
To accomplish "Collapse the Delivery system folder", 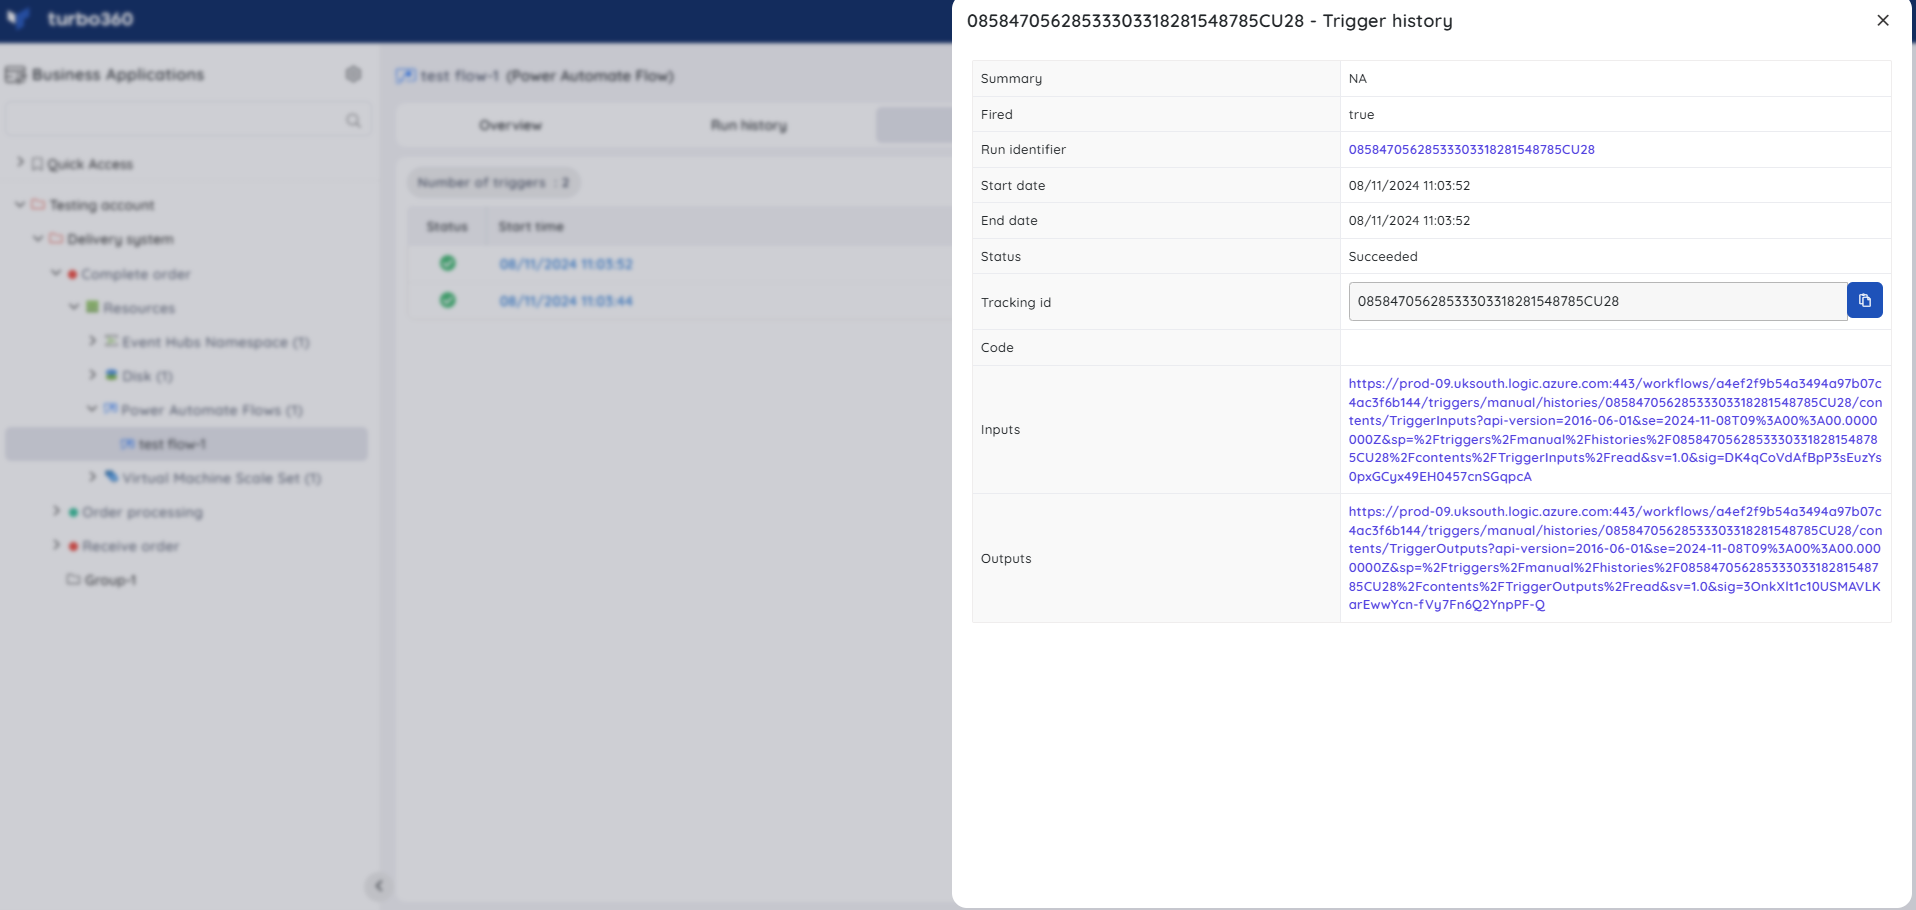I will pos(38,238).
